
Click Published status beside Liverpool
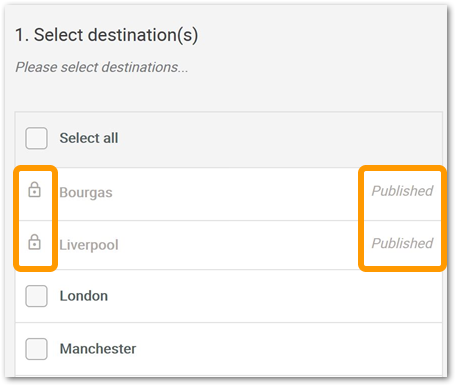[x=402, y=243]
